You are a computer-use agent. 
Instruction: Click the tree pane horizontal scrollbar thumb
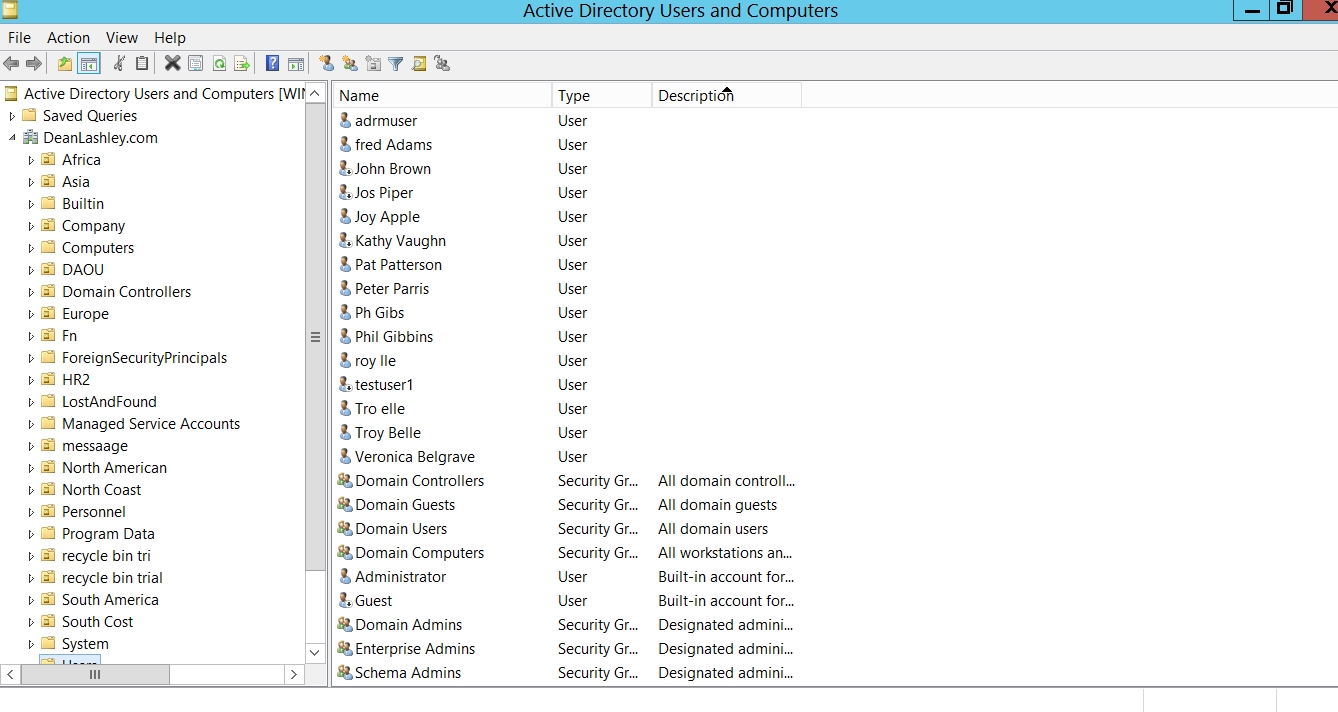coord(95,675)
